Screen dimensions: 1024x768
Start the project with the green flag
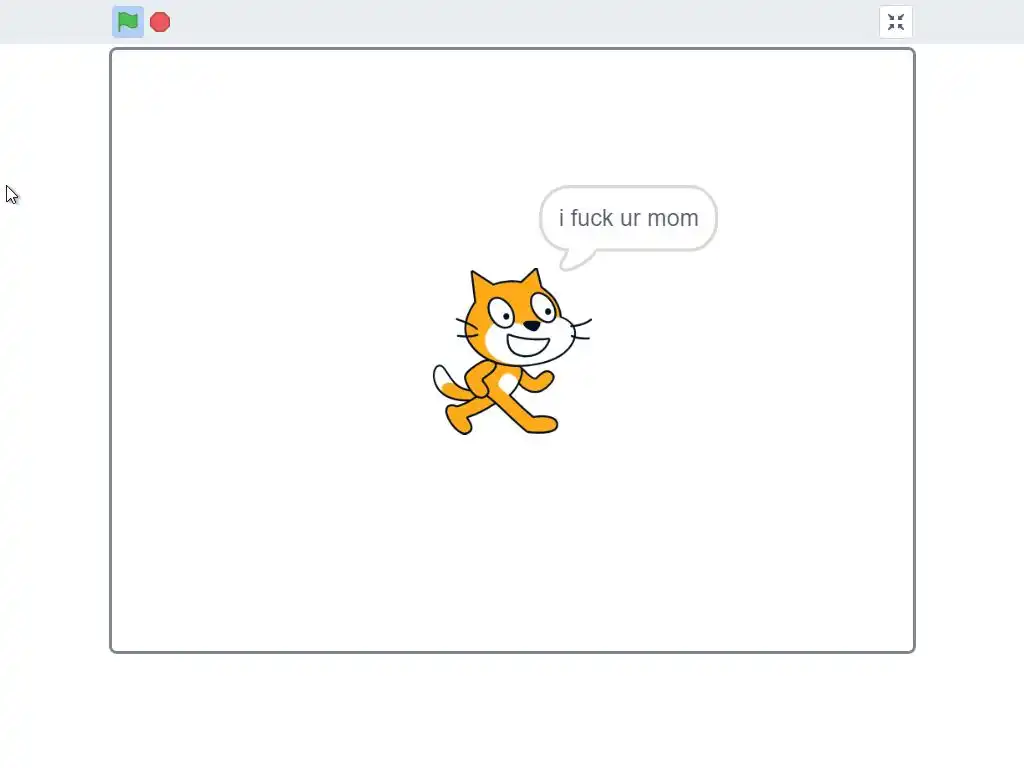[128, 22]
